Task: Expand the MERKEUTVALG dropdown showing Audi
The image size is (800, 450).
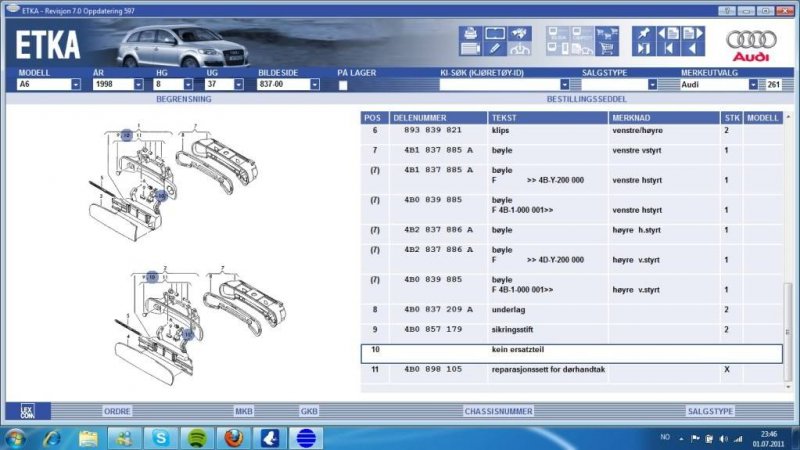Action: pyautogui.click(x=753, y=85)
